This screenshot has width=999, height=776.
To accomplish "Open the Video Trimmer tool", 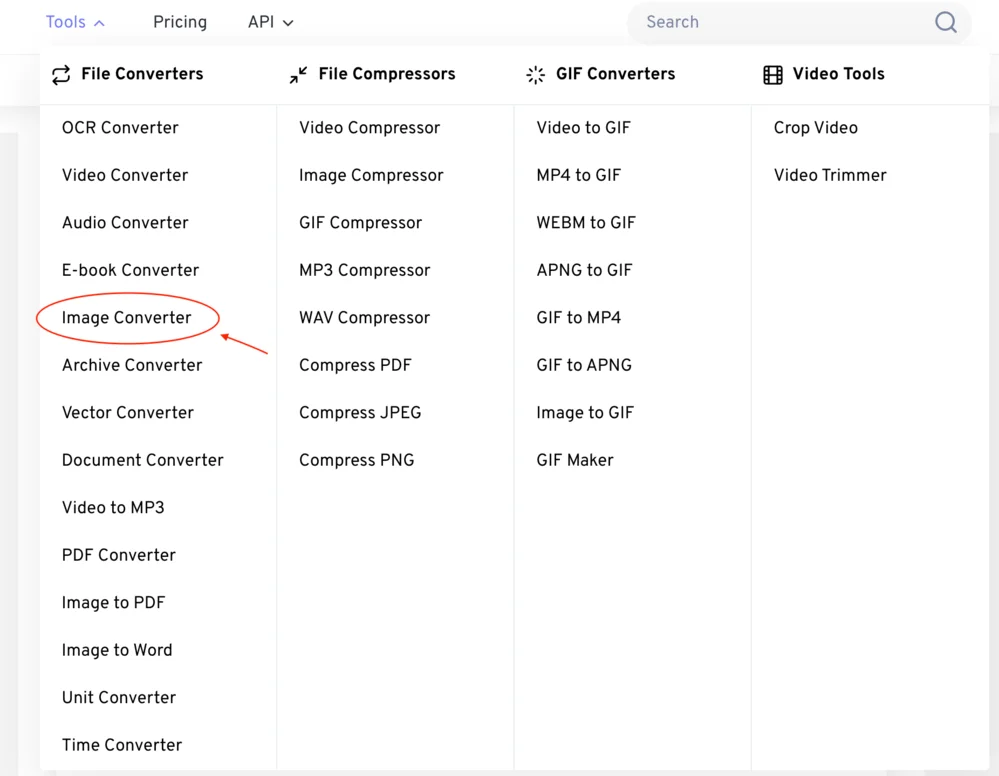I will 830,175.
